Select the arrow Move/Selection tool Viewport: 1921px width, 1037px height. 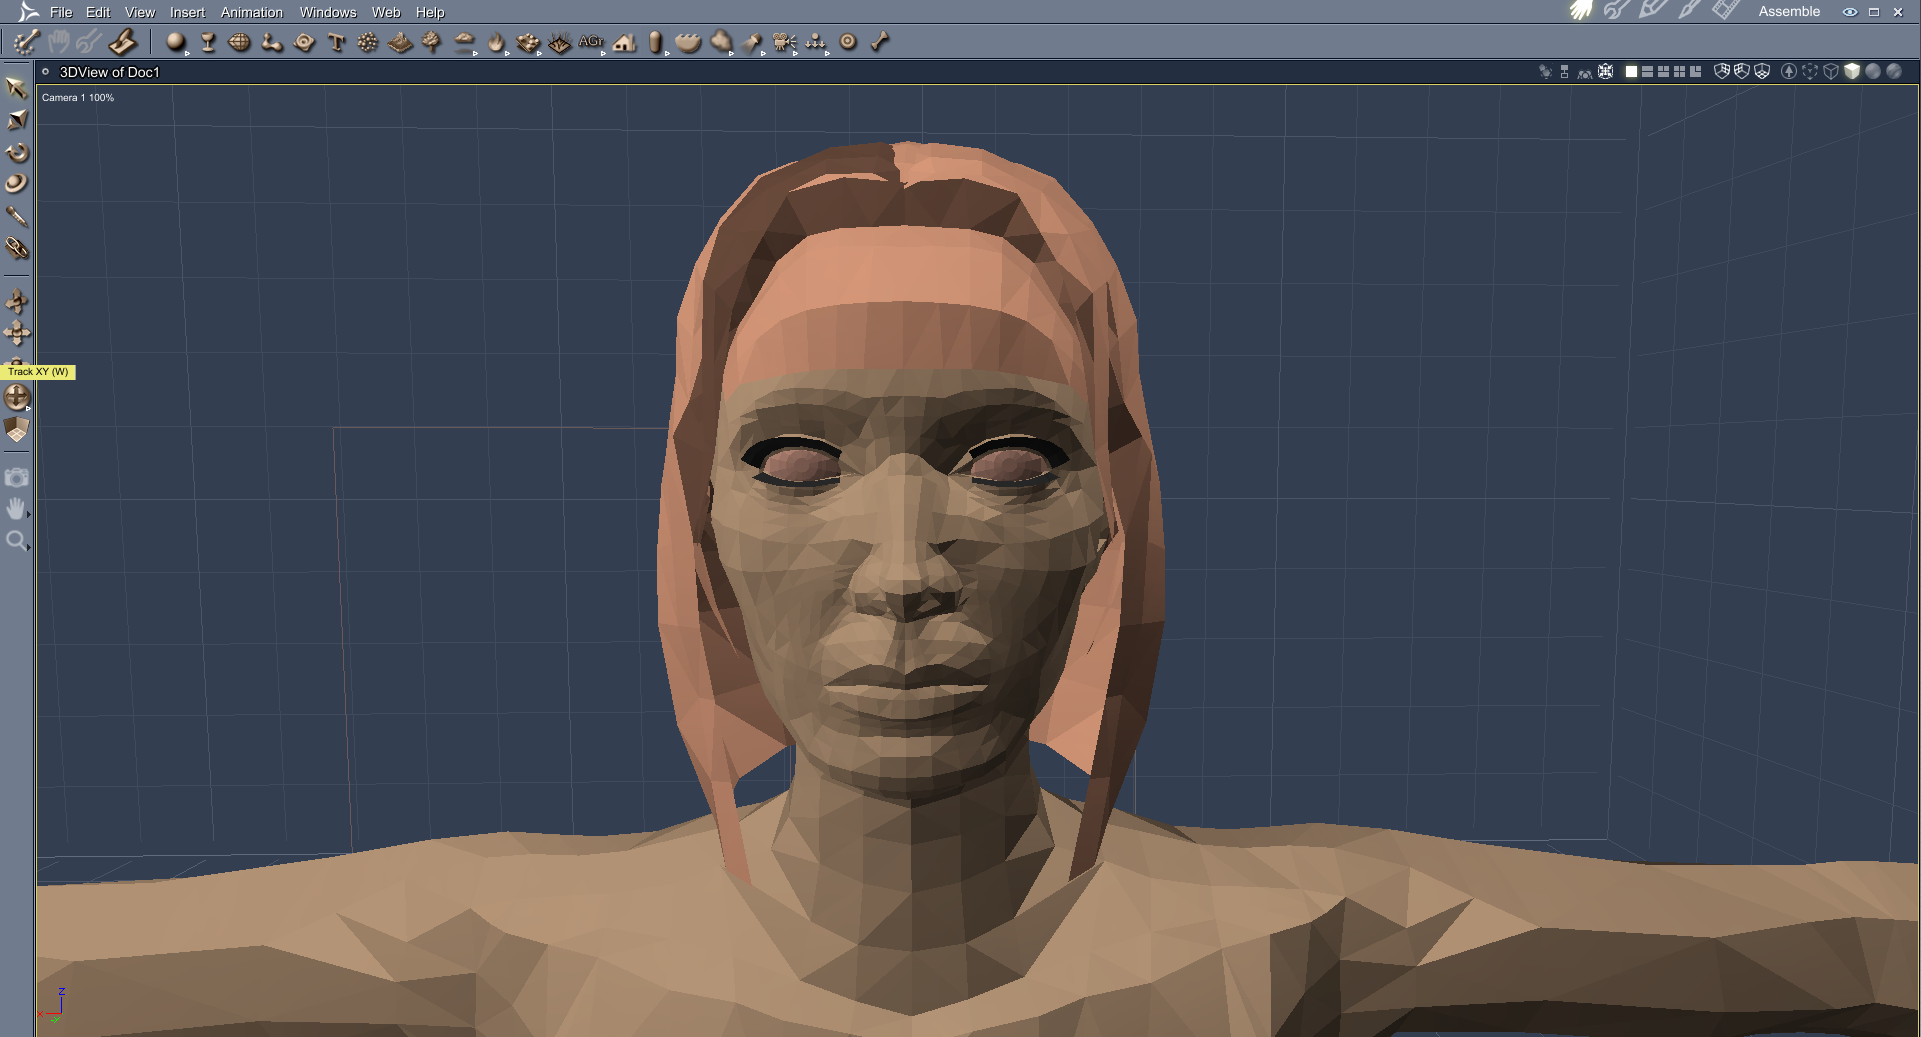click(16, 88)
